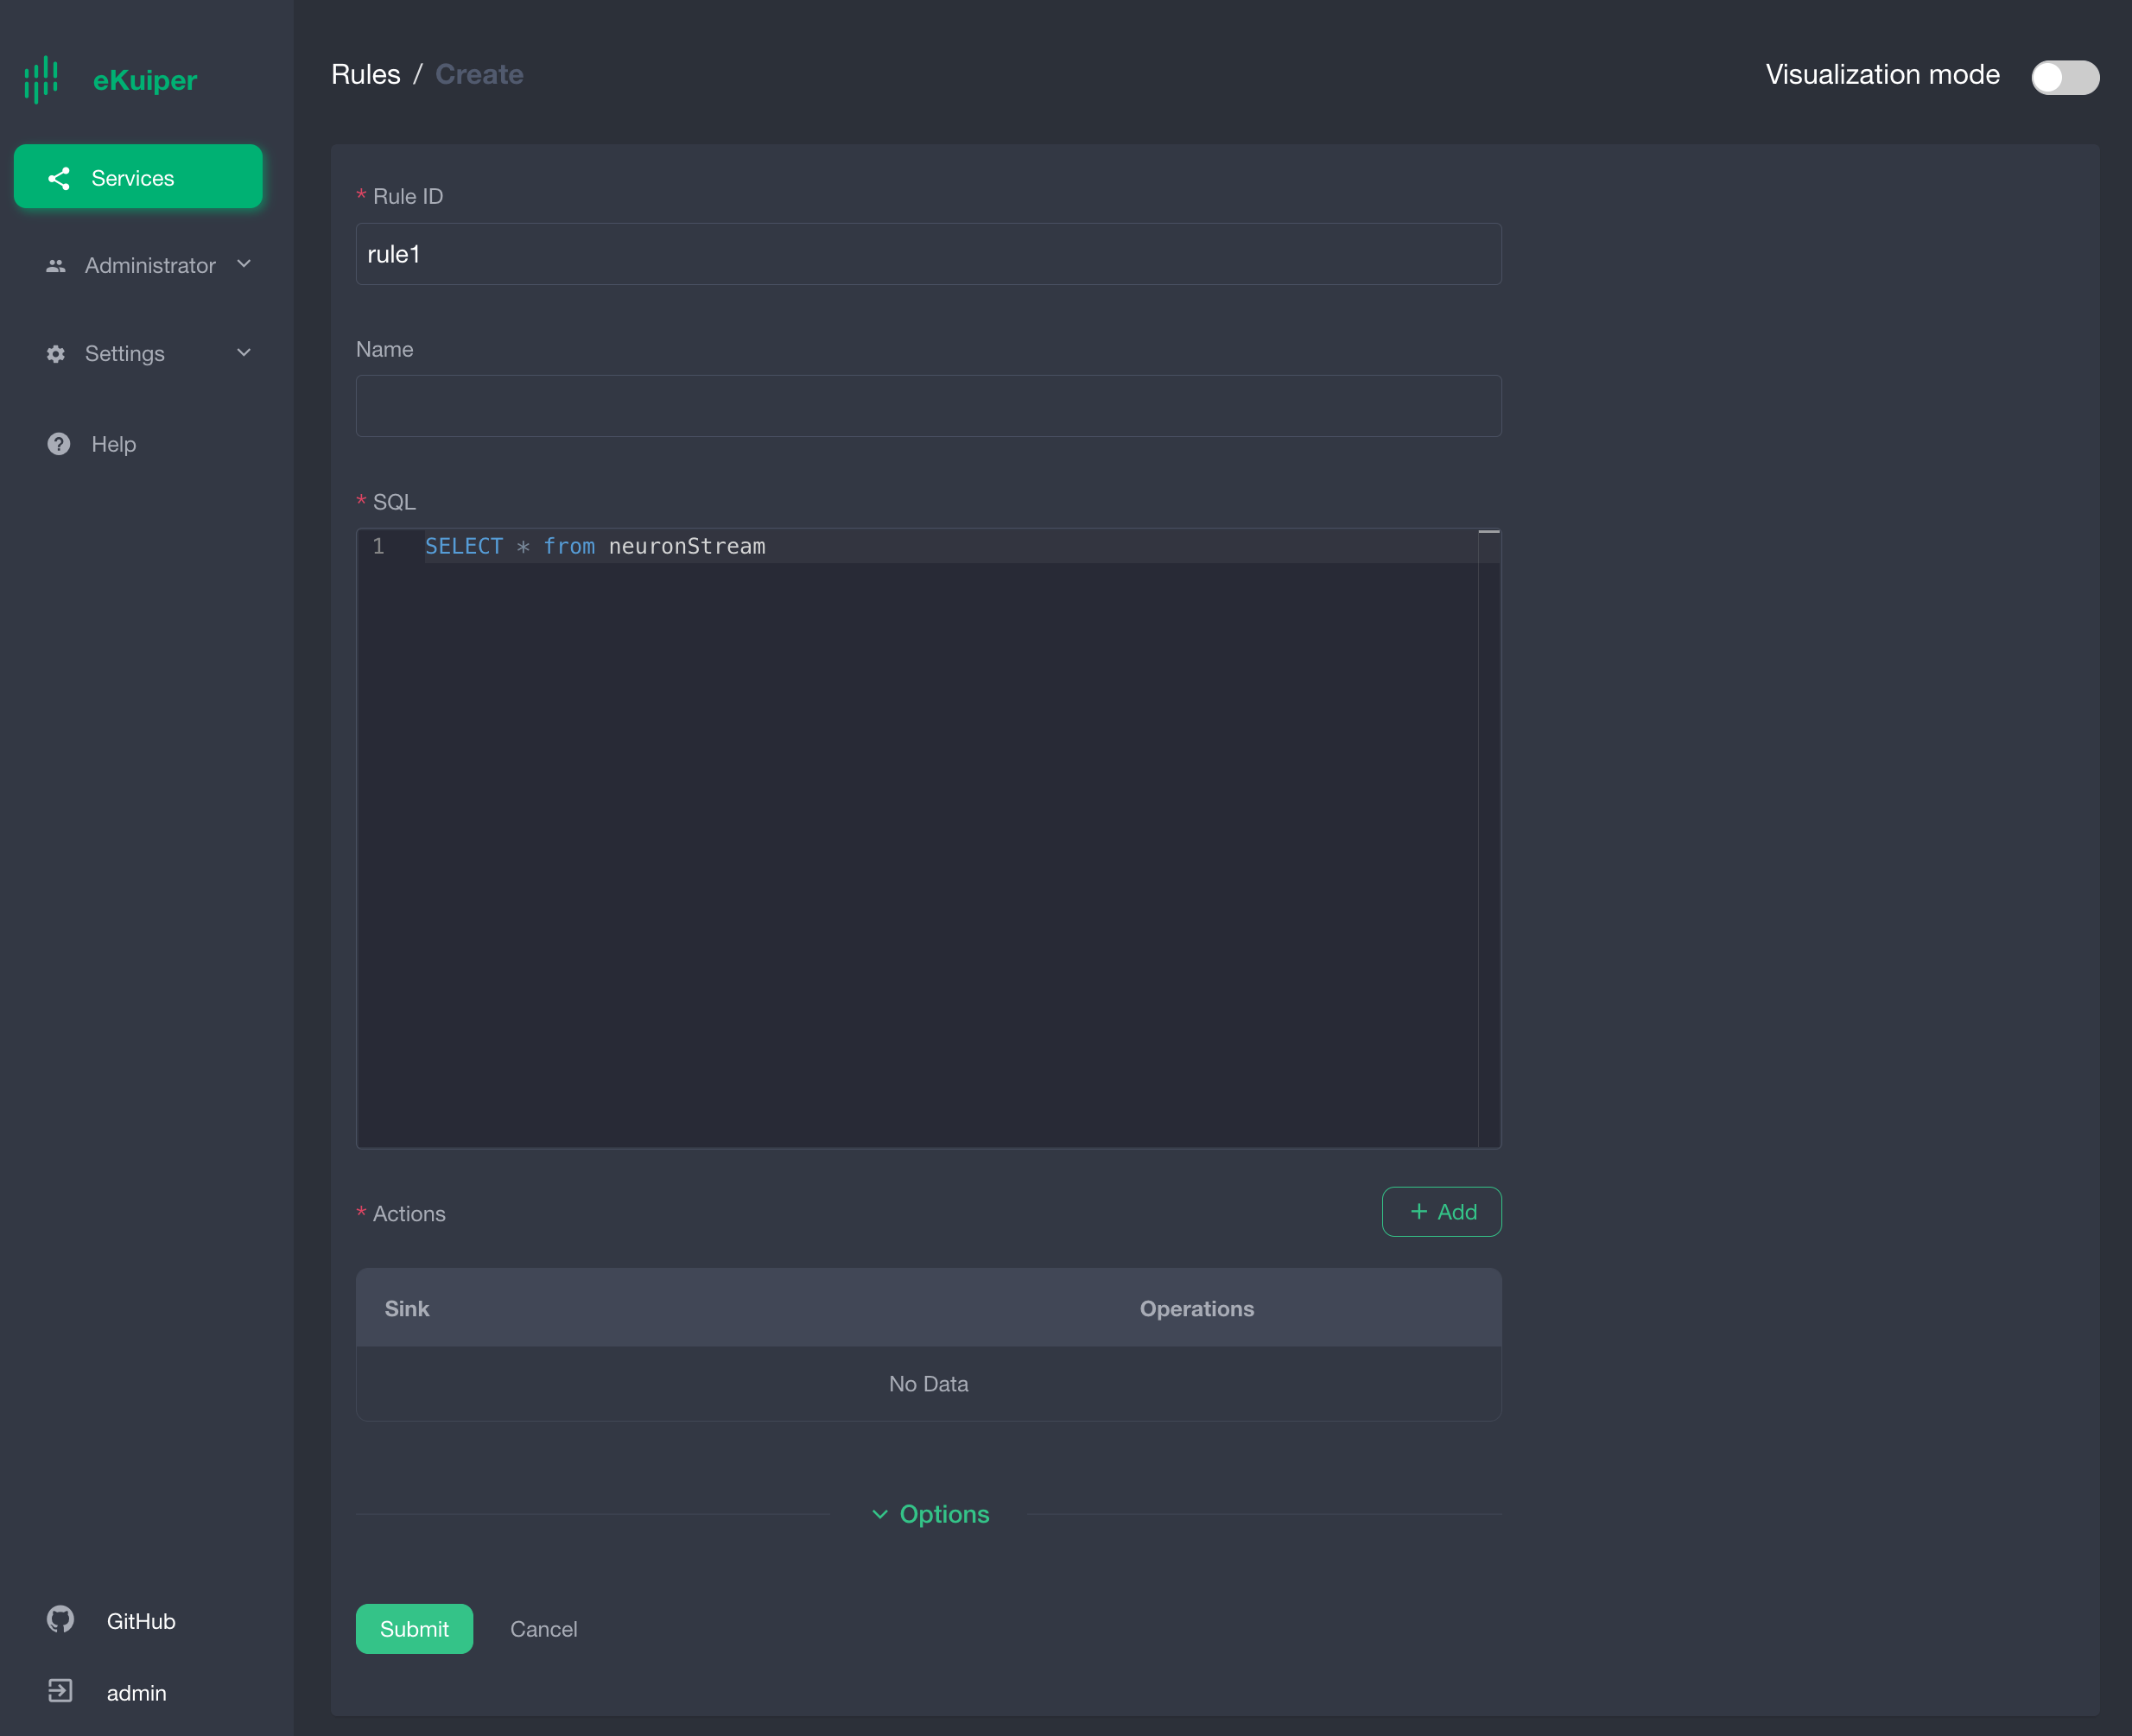Click inside the SQL editor line 1
Image resolution: width=2132 pixels, height=1736 pixels.
[900, 546]
